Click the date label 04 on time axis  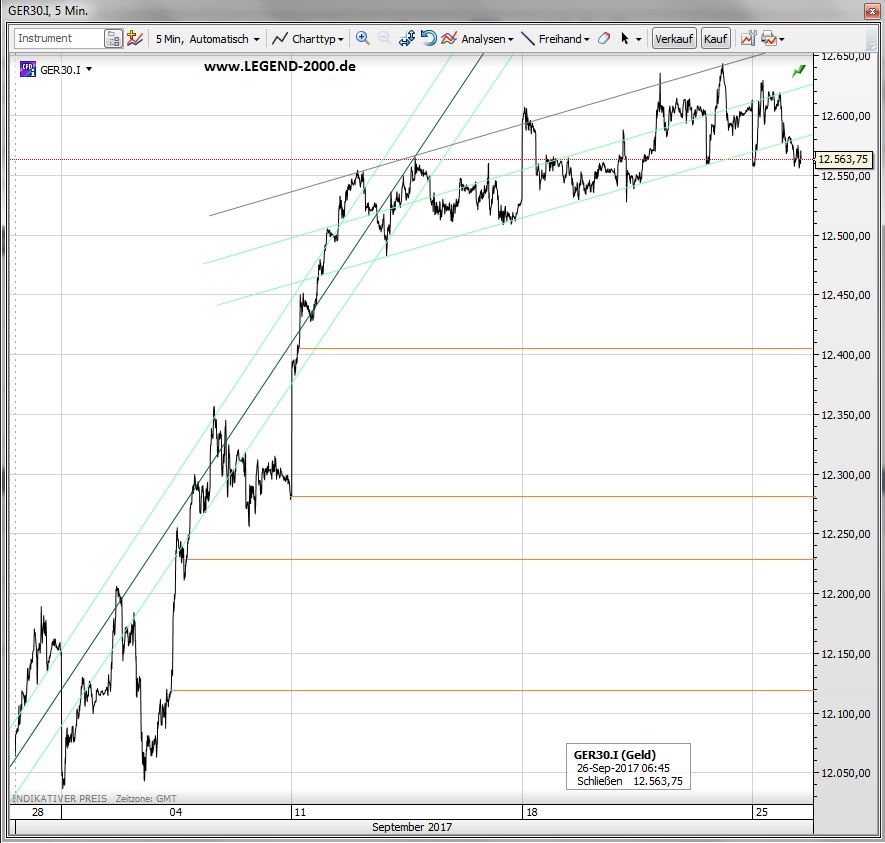click(176, 812)
